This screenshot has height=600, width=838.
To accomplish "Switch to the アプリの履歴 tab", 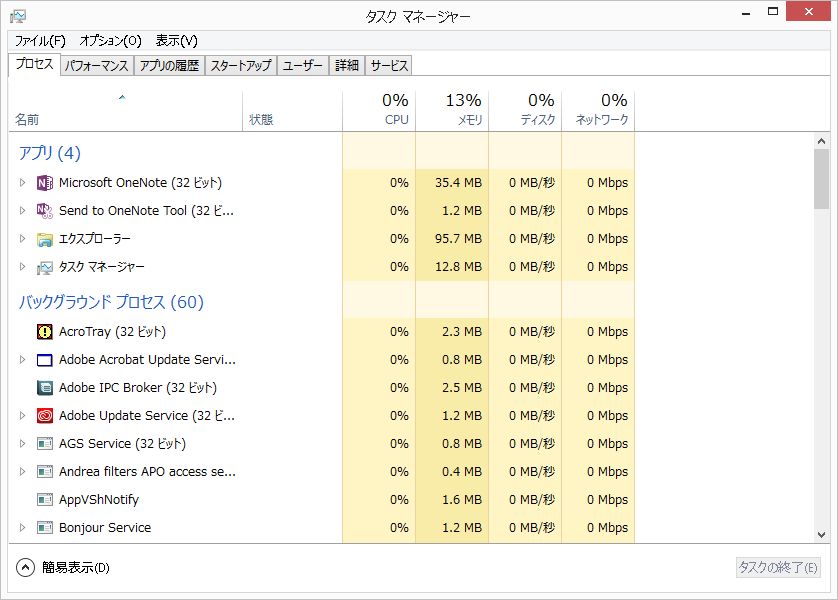I will coord(169,66).
